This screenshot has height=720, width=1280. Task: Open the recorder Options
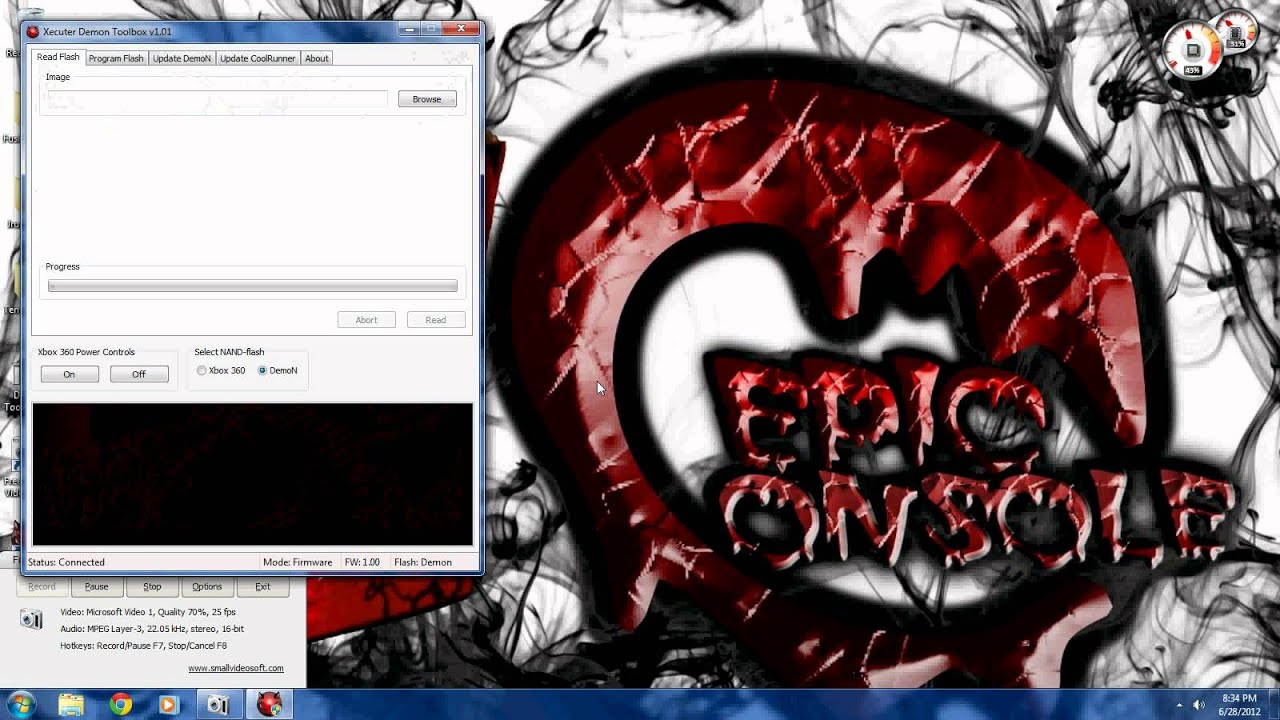[x=207, y=587]
